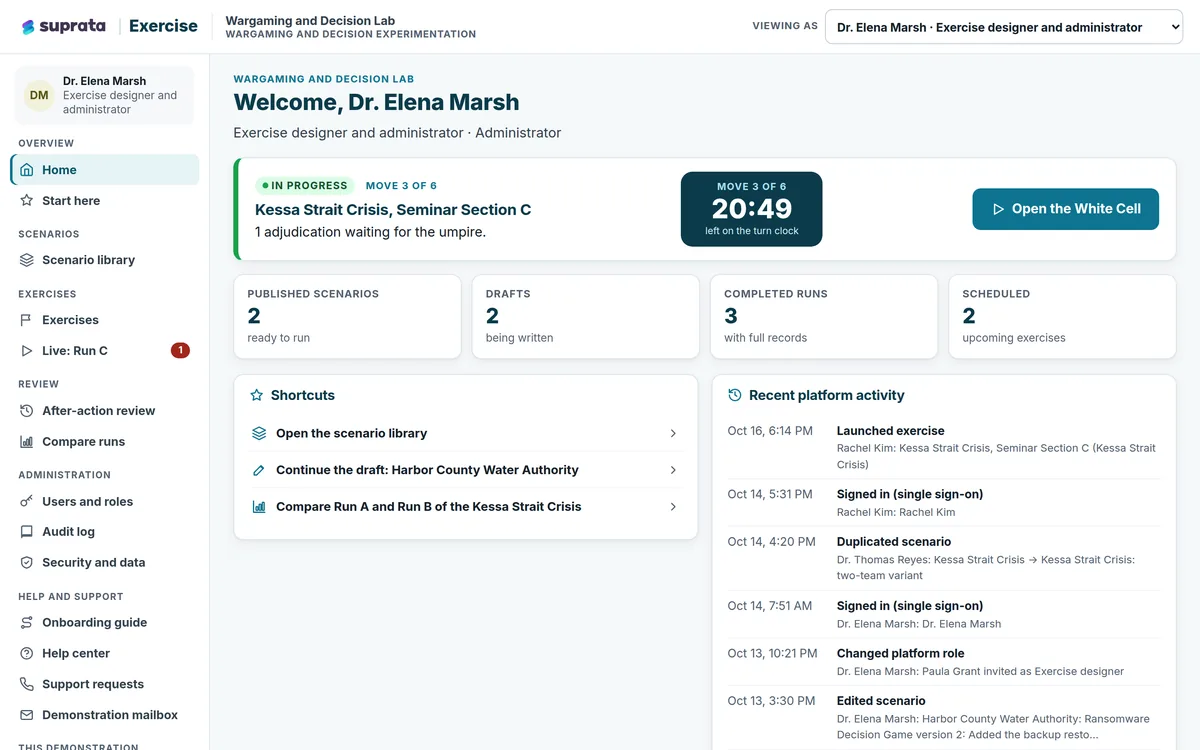Compare Run A and Run B shortcut link
The image size is (1200, 750).
466,507
